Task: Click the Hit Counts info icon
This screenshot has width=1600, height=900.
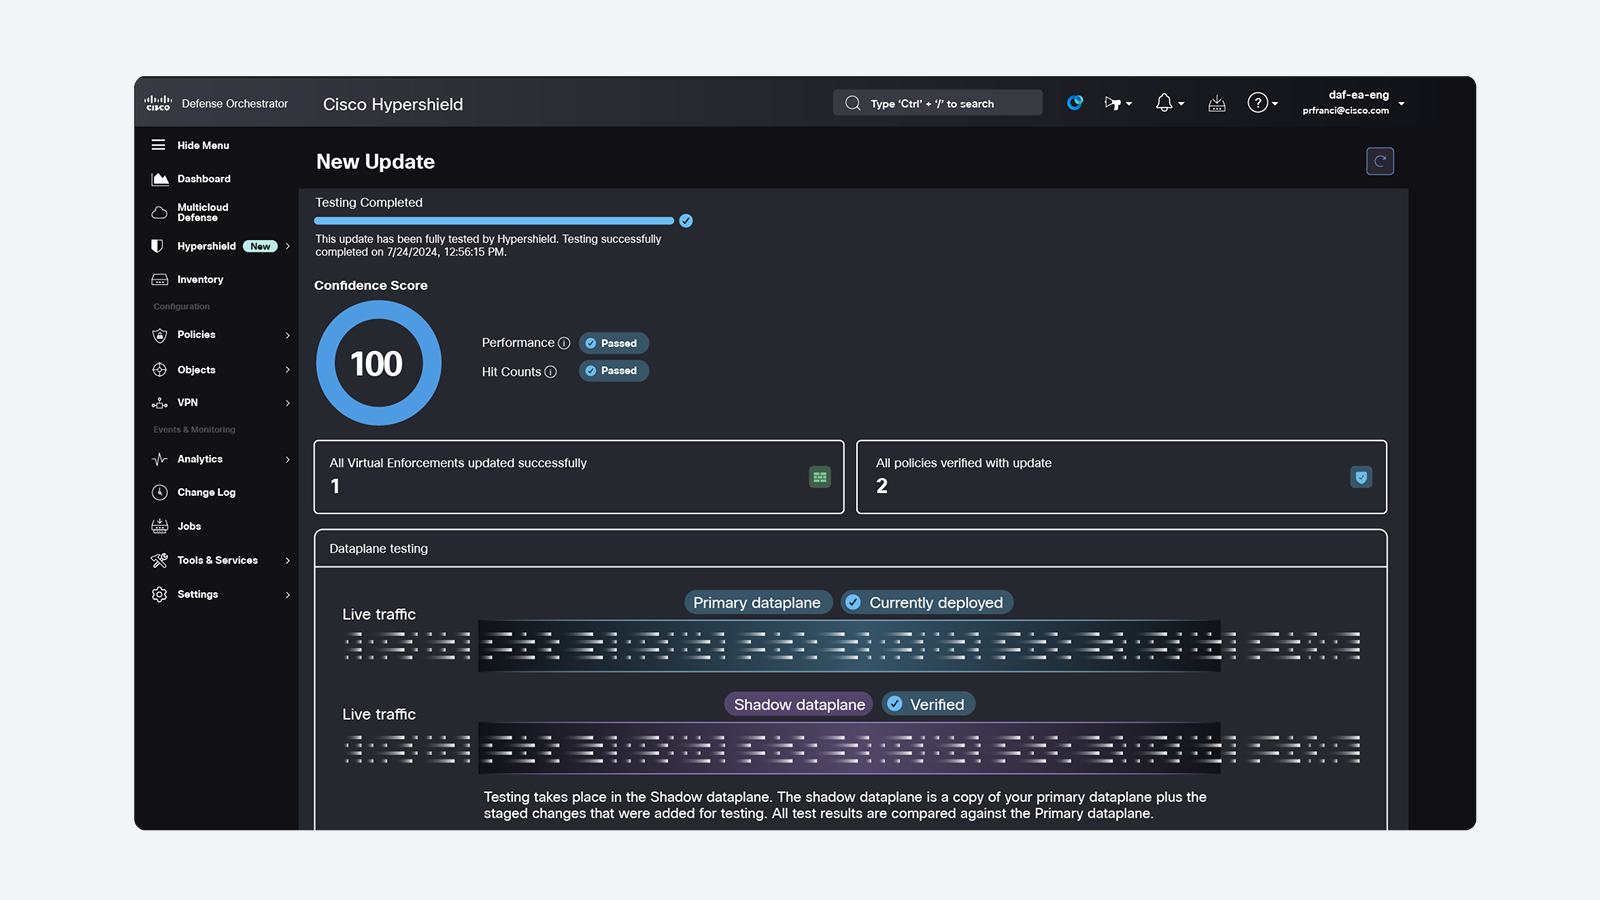Action: pyautogui.click(x=550, y=372)
